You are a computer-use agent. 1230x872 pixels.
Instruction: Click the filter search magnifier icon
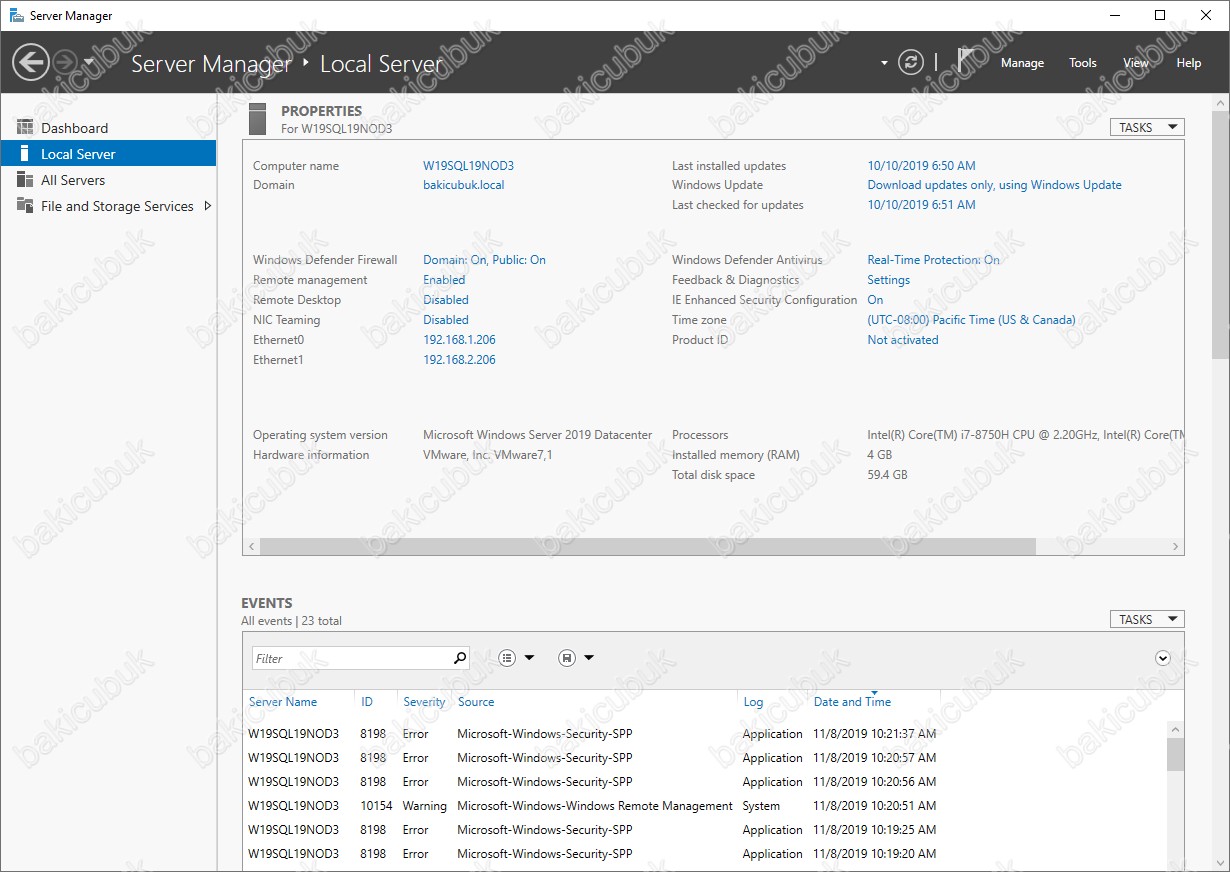[460, 658]
